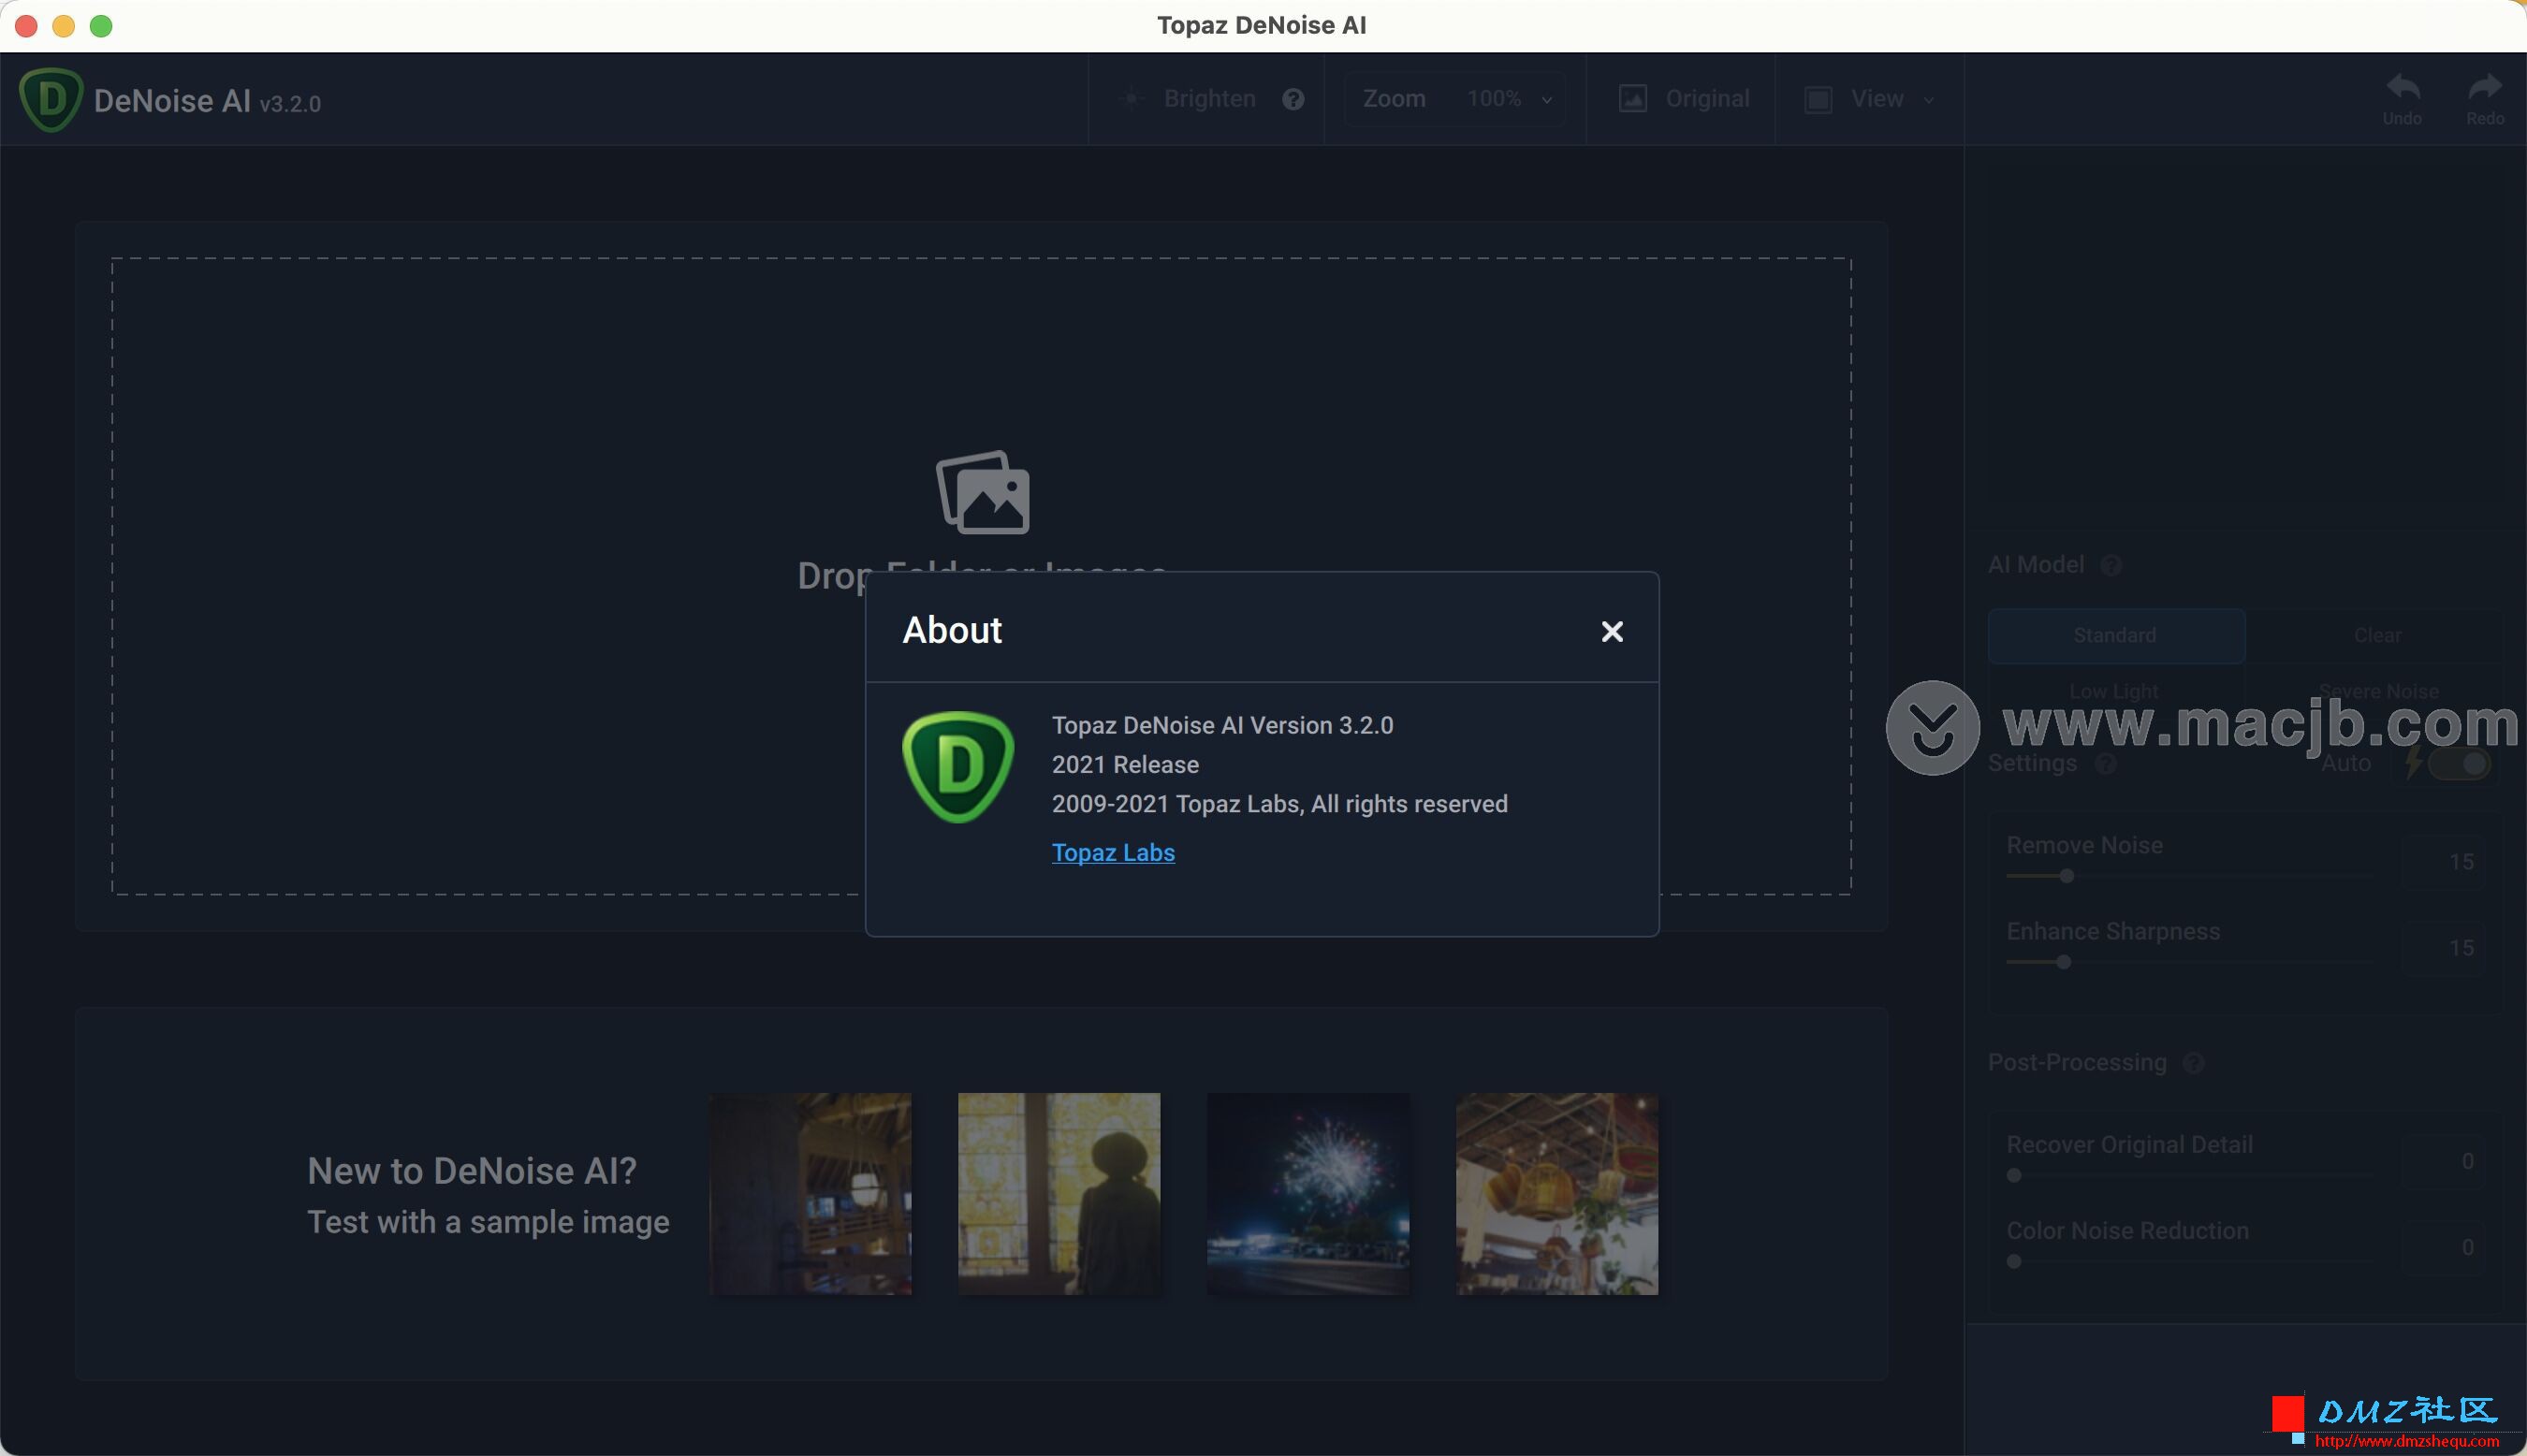Click the '2021 Release' text
This screenshot has height=1456, width=2527.
(x=1125, y=764)
